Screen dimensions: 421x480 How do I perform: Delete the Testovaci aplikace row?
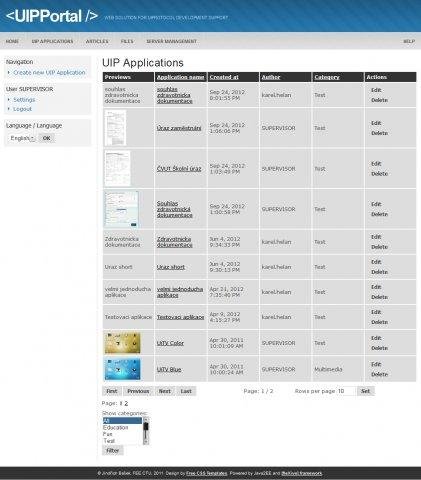(379, 322)
